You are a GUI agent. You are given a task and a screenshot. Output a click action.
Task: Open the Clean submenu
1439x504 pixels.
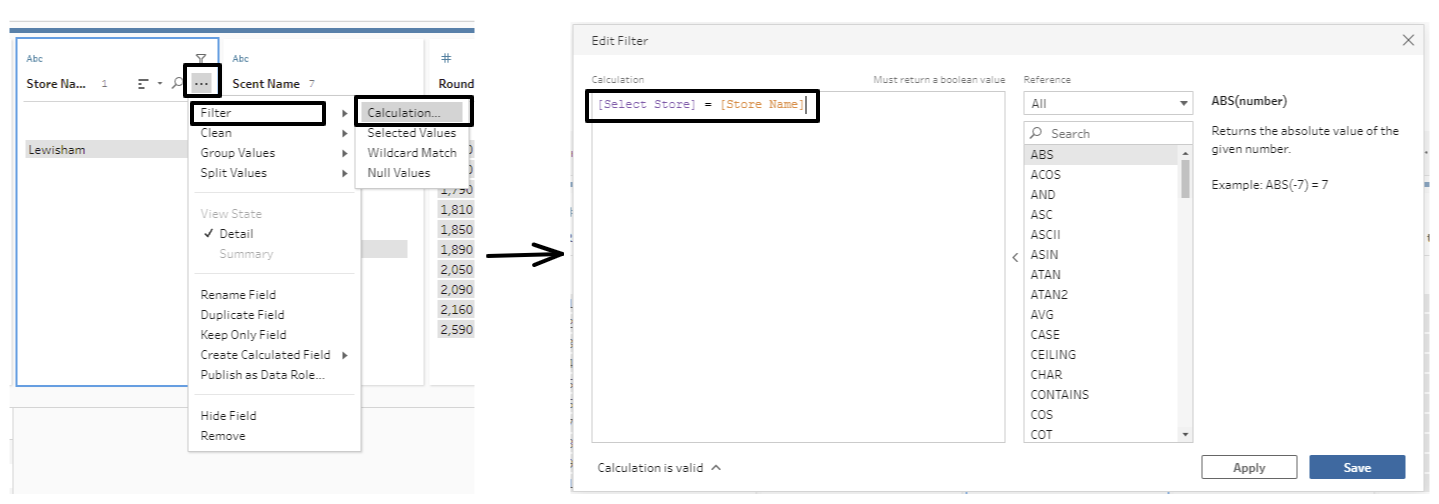click(x=273, y=133)
